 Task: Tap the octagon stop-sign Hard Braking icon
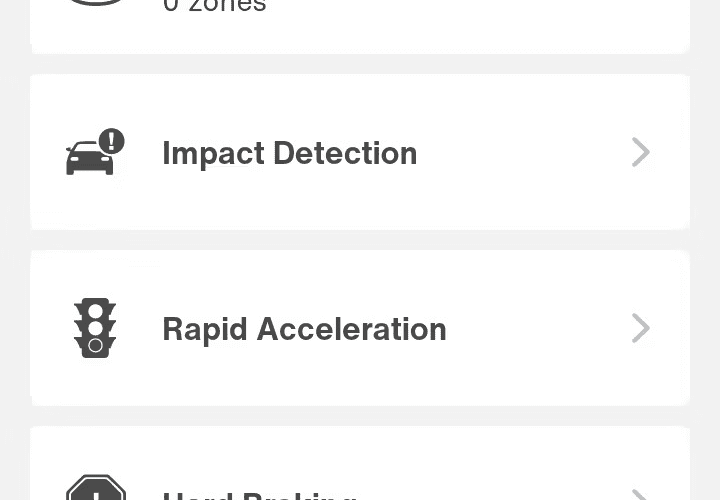[x=96, y=488]
